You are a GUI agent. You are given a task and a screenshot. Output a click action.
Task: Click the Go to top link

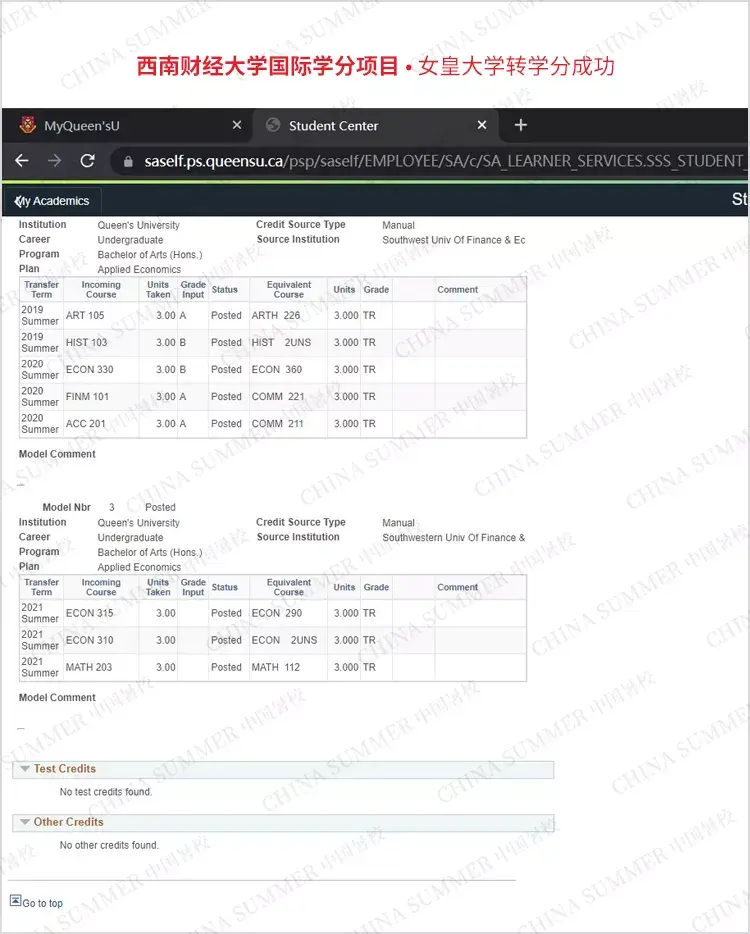point(42,903)
